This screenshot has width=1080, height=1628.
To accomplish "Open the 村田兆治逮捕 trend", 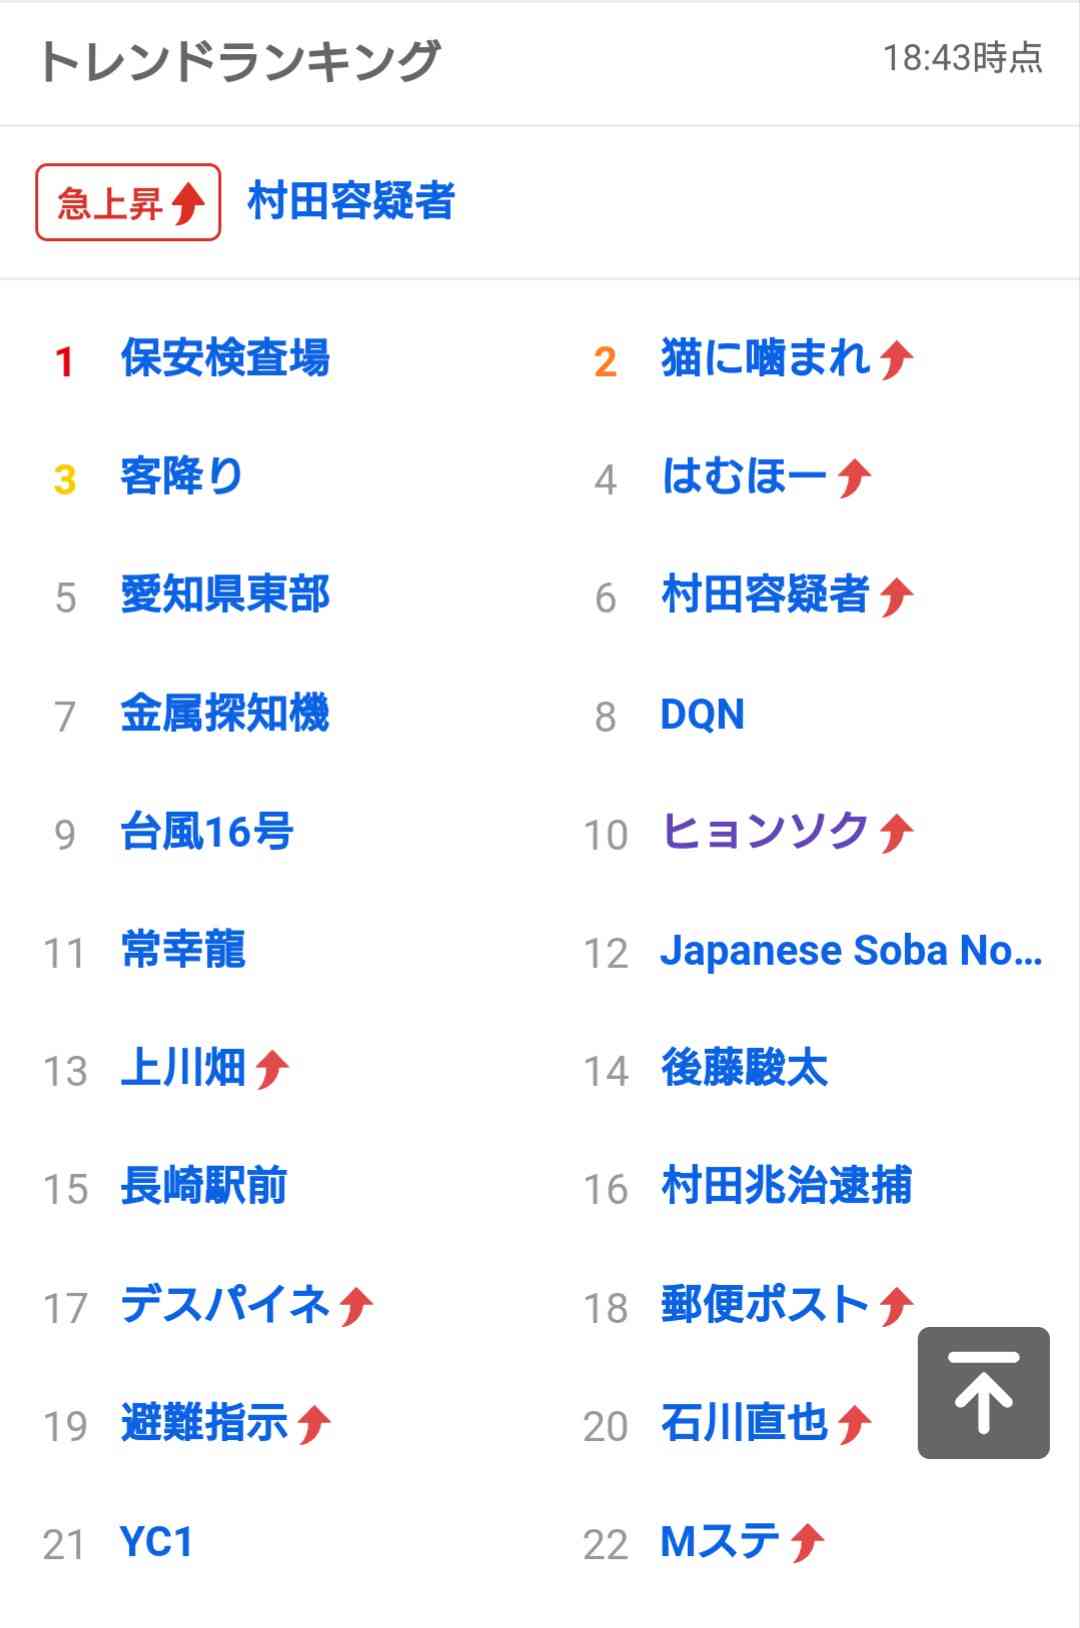I will pos(787,1186).
